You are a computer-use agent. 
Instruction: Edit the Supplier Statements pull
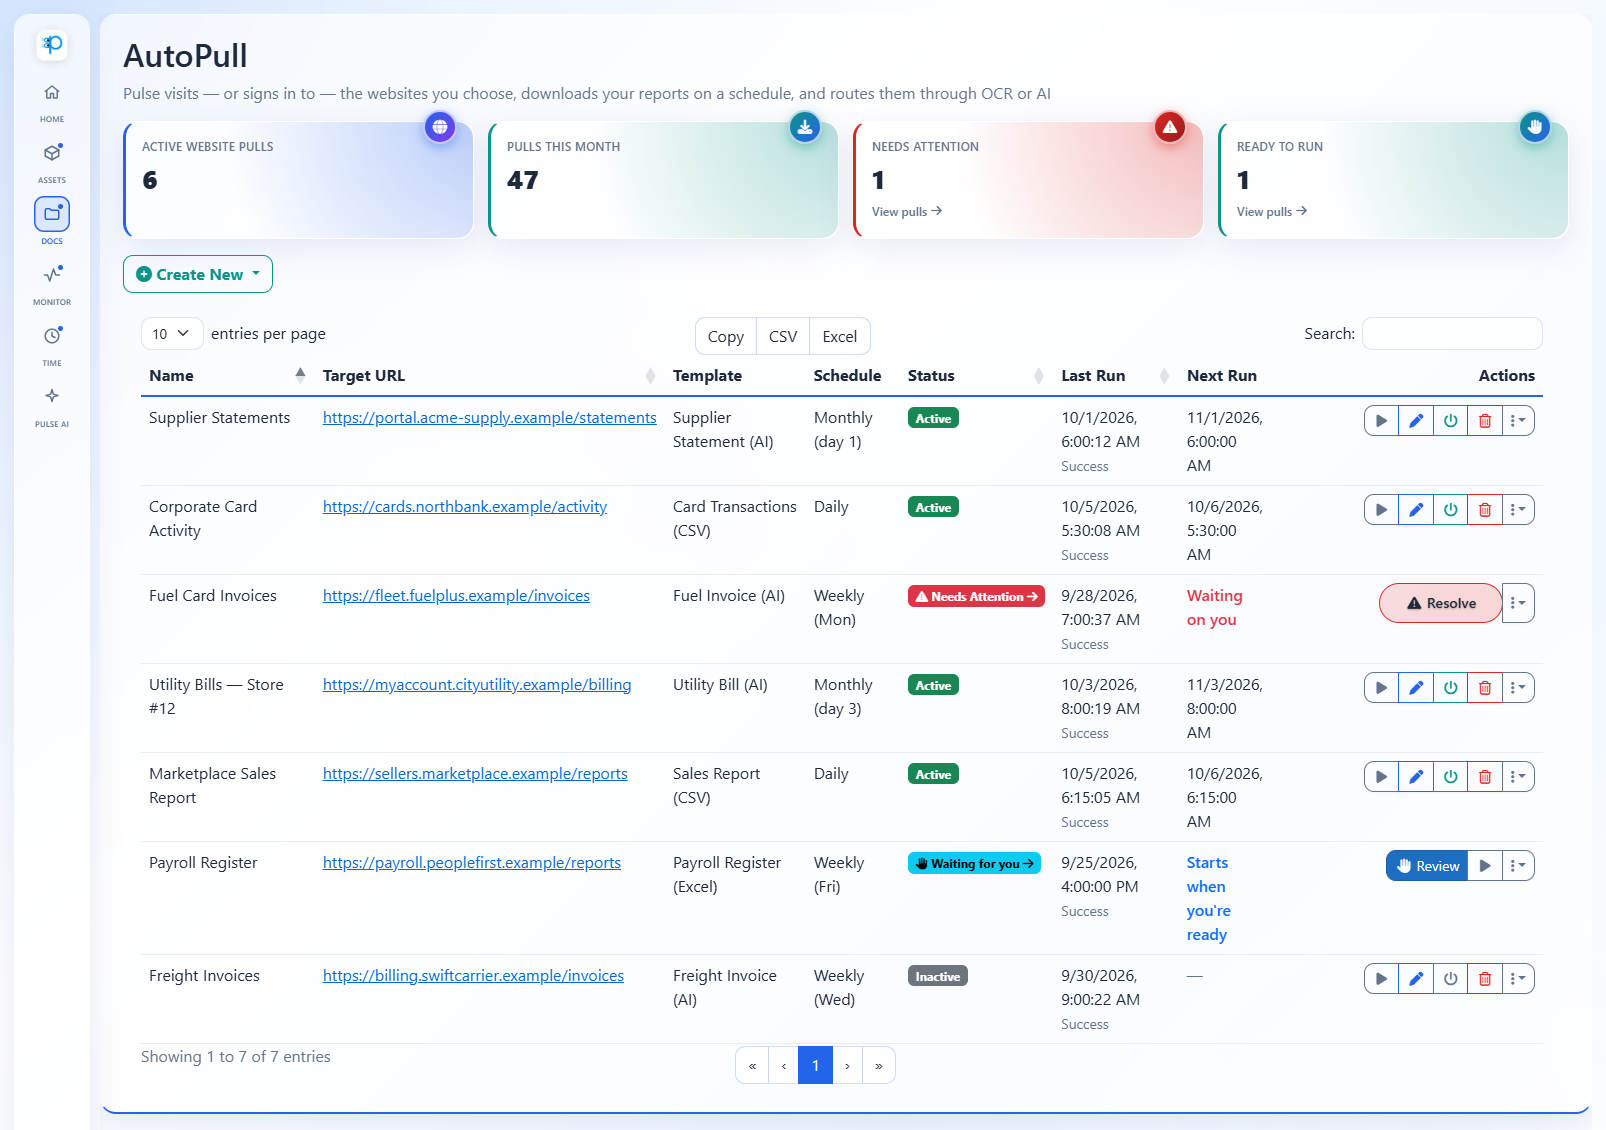(x=1416, y=421)
